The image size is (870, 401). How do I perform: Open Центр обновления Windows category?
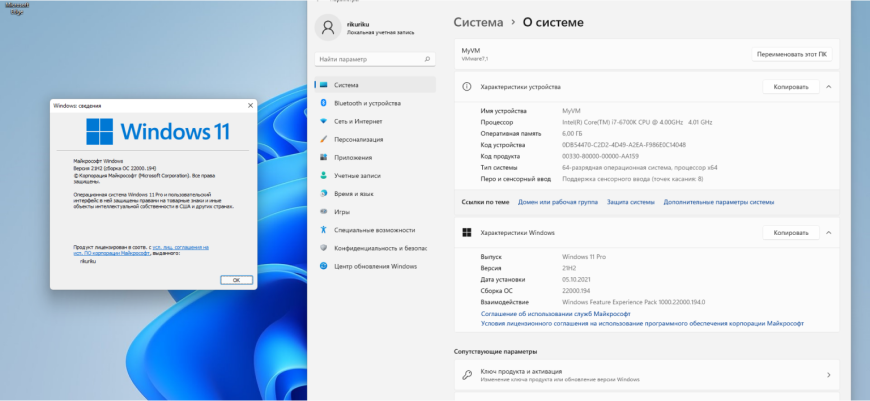(375, 266)
